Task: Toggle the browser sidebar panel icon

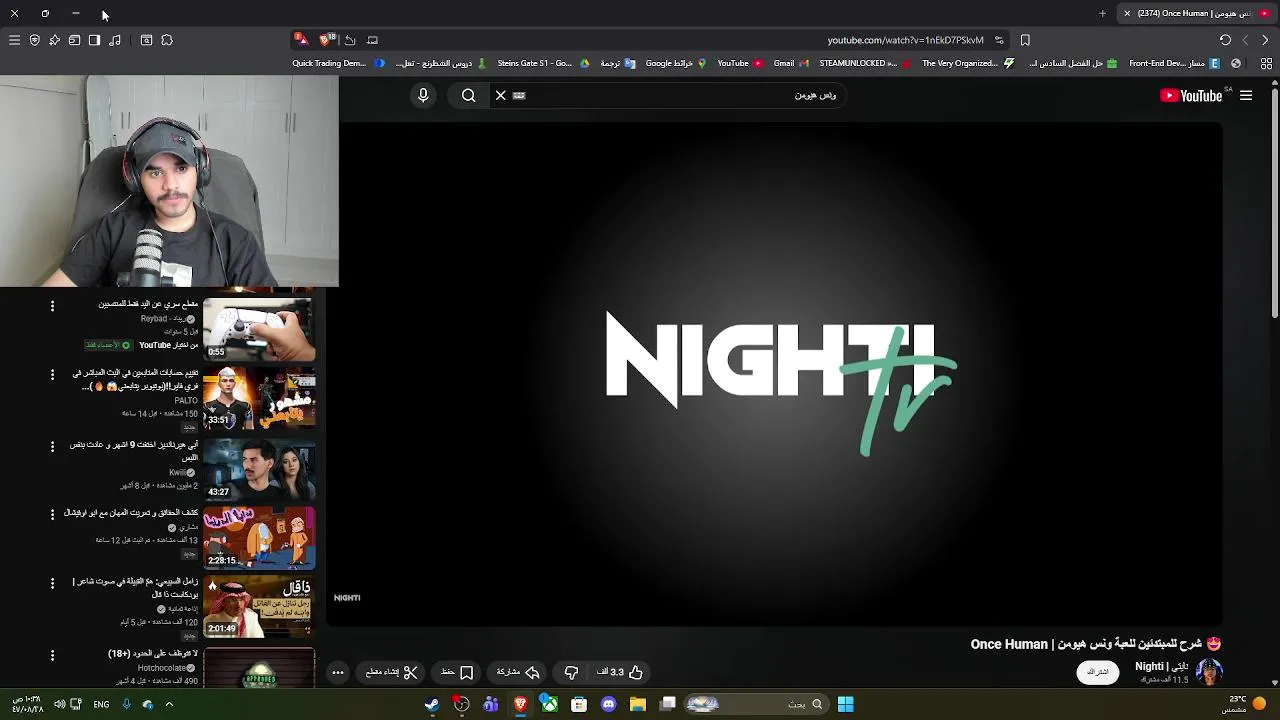Action: coord(94,40)
